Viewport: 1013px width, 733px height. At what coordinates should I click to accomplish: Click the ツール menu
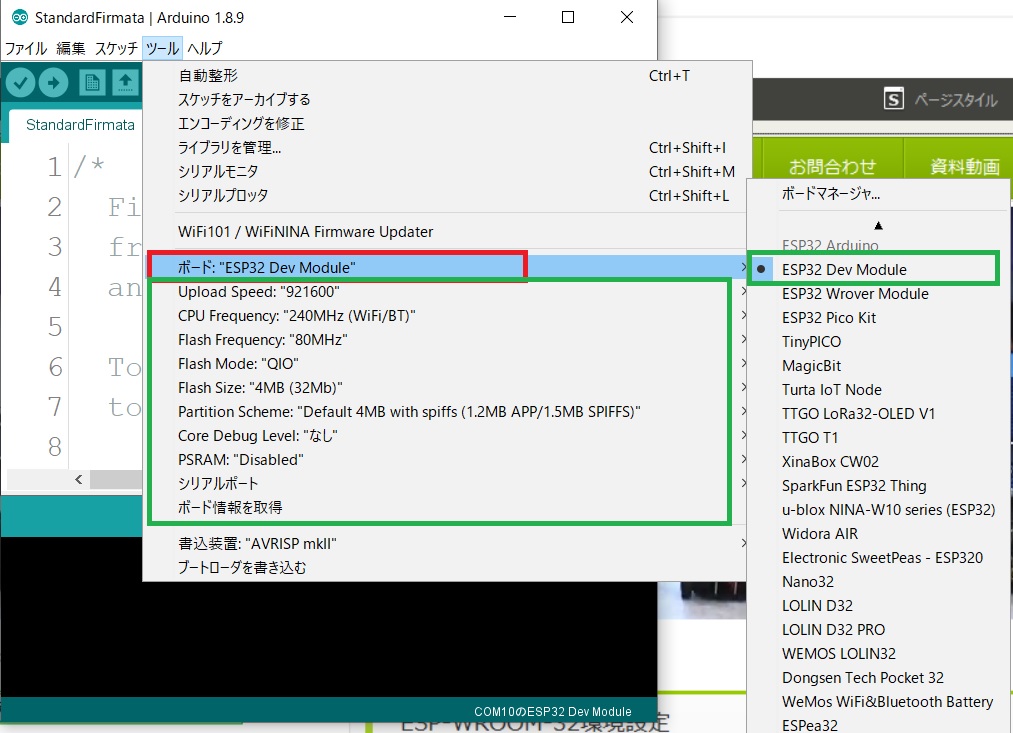pos(162,48)
